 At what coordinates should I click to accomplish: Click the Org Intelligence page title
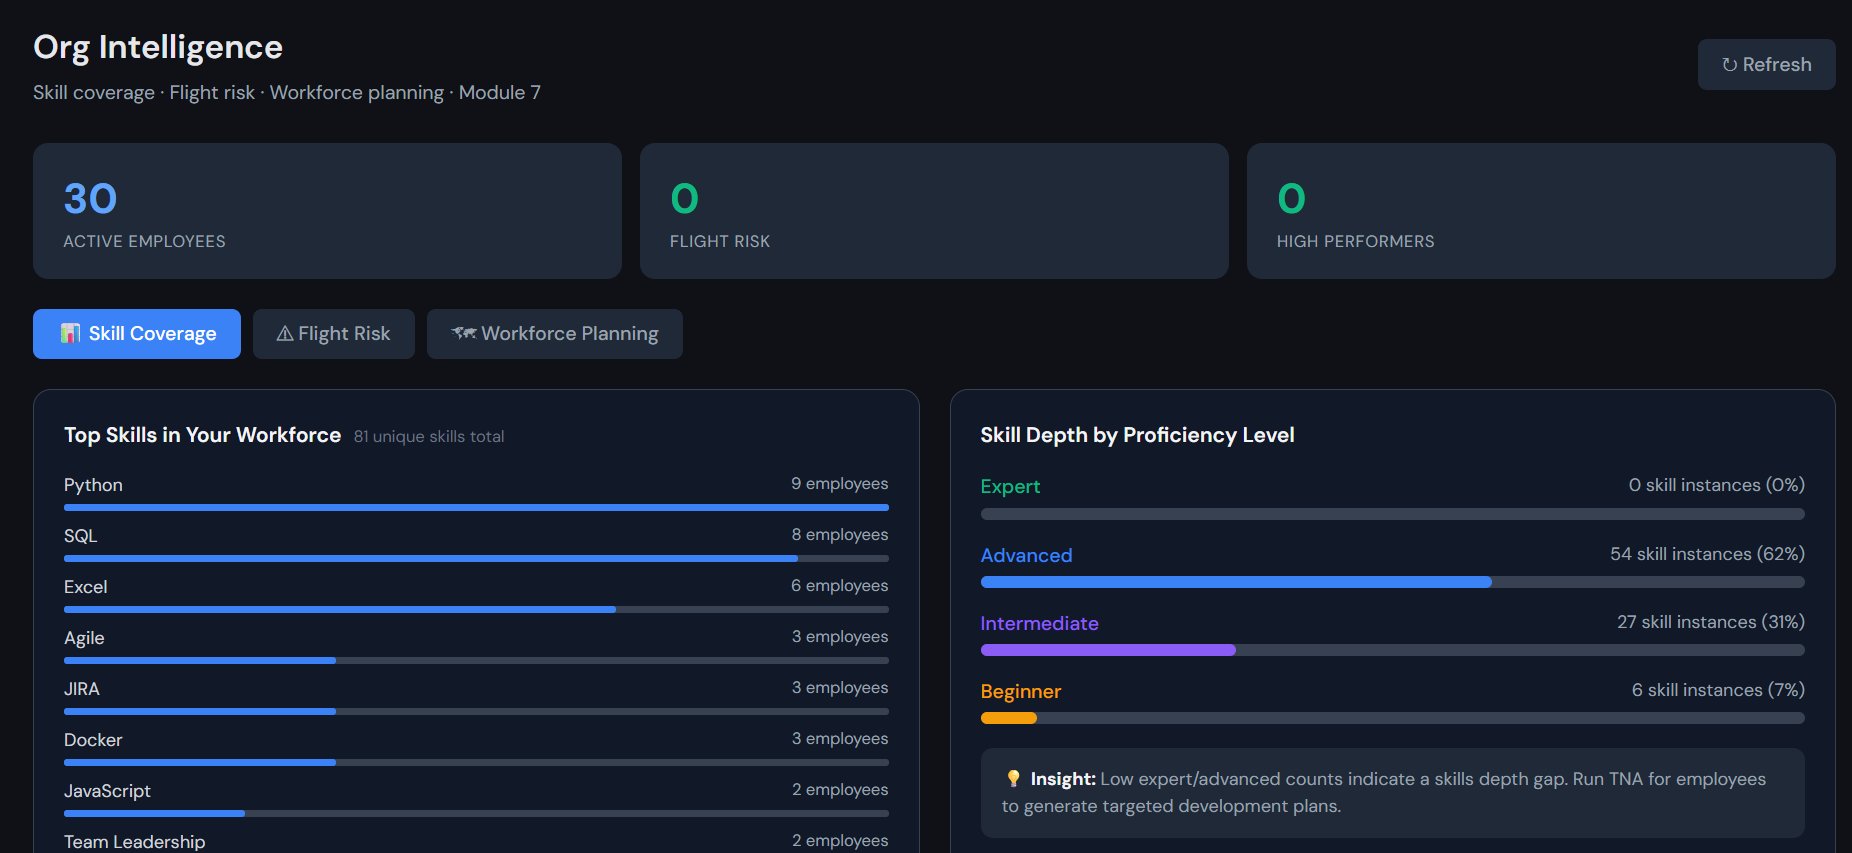coord(158,48)
